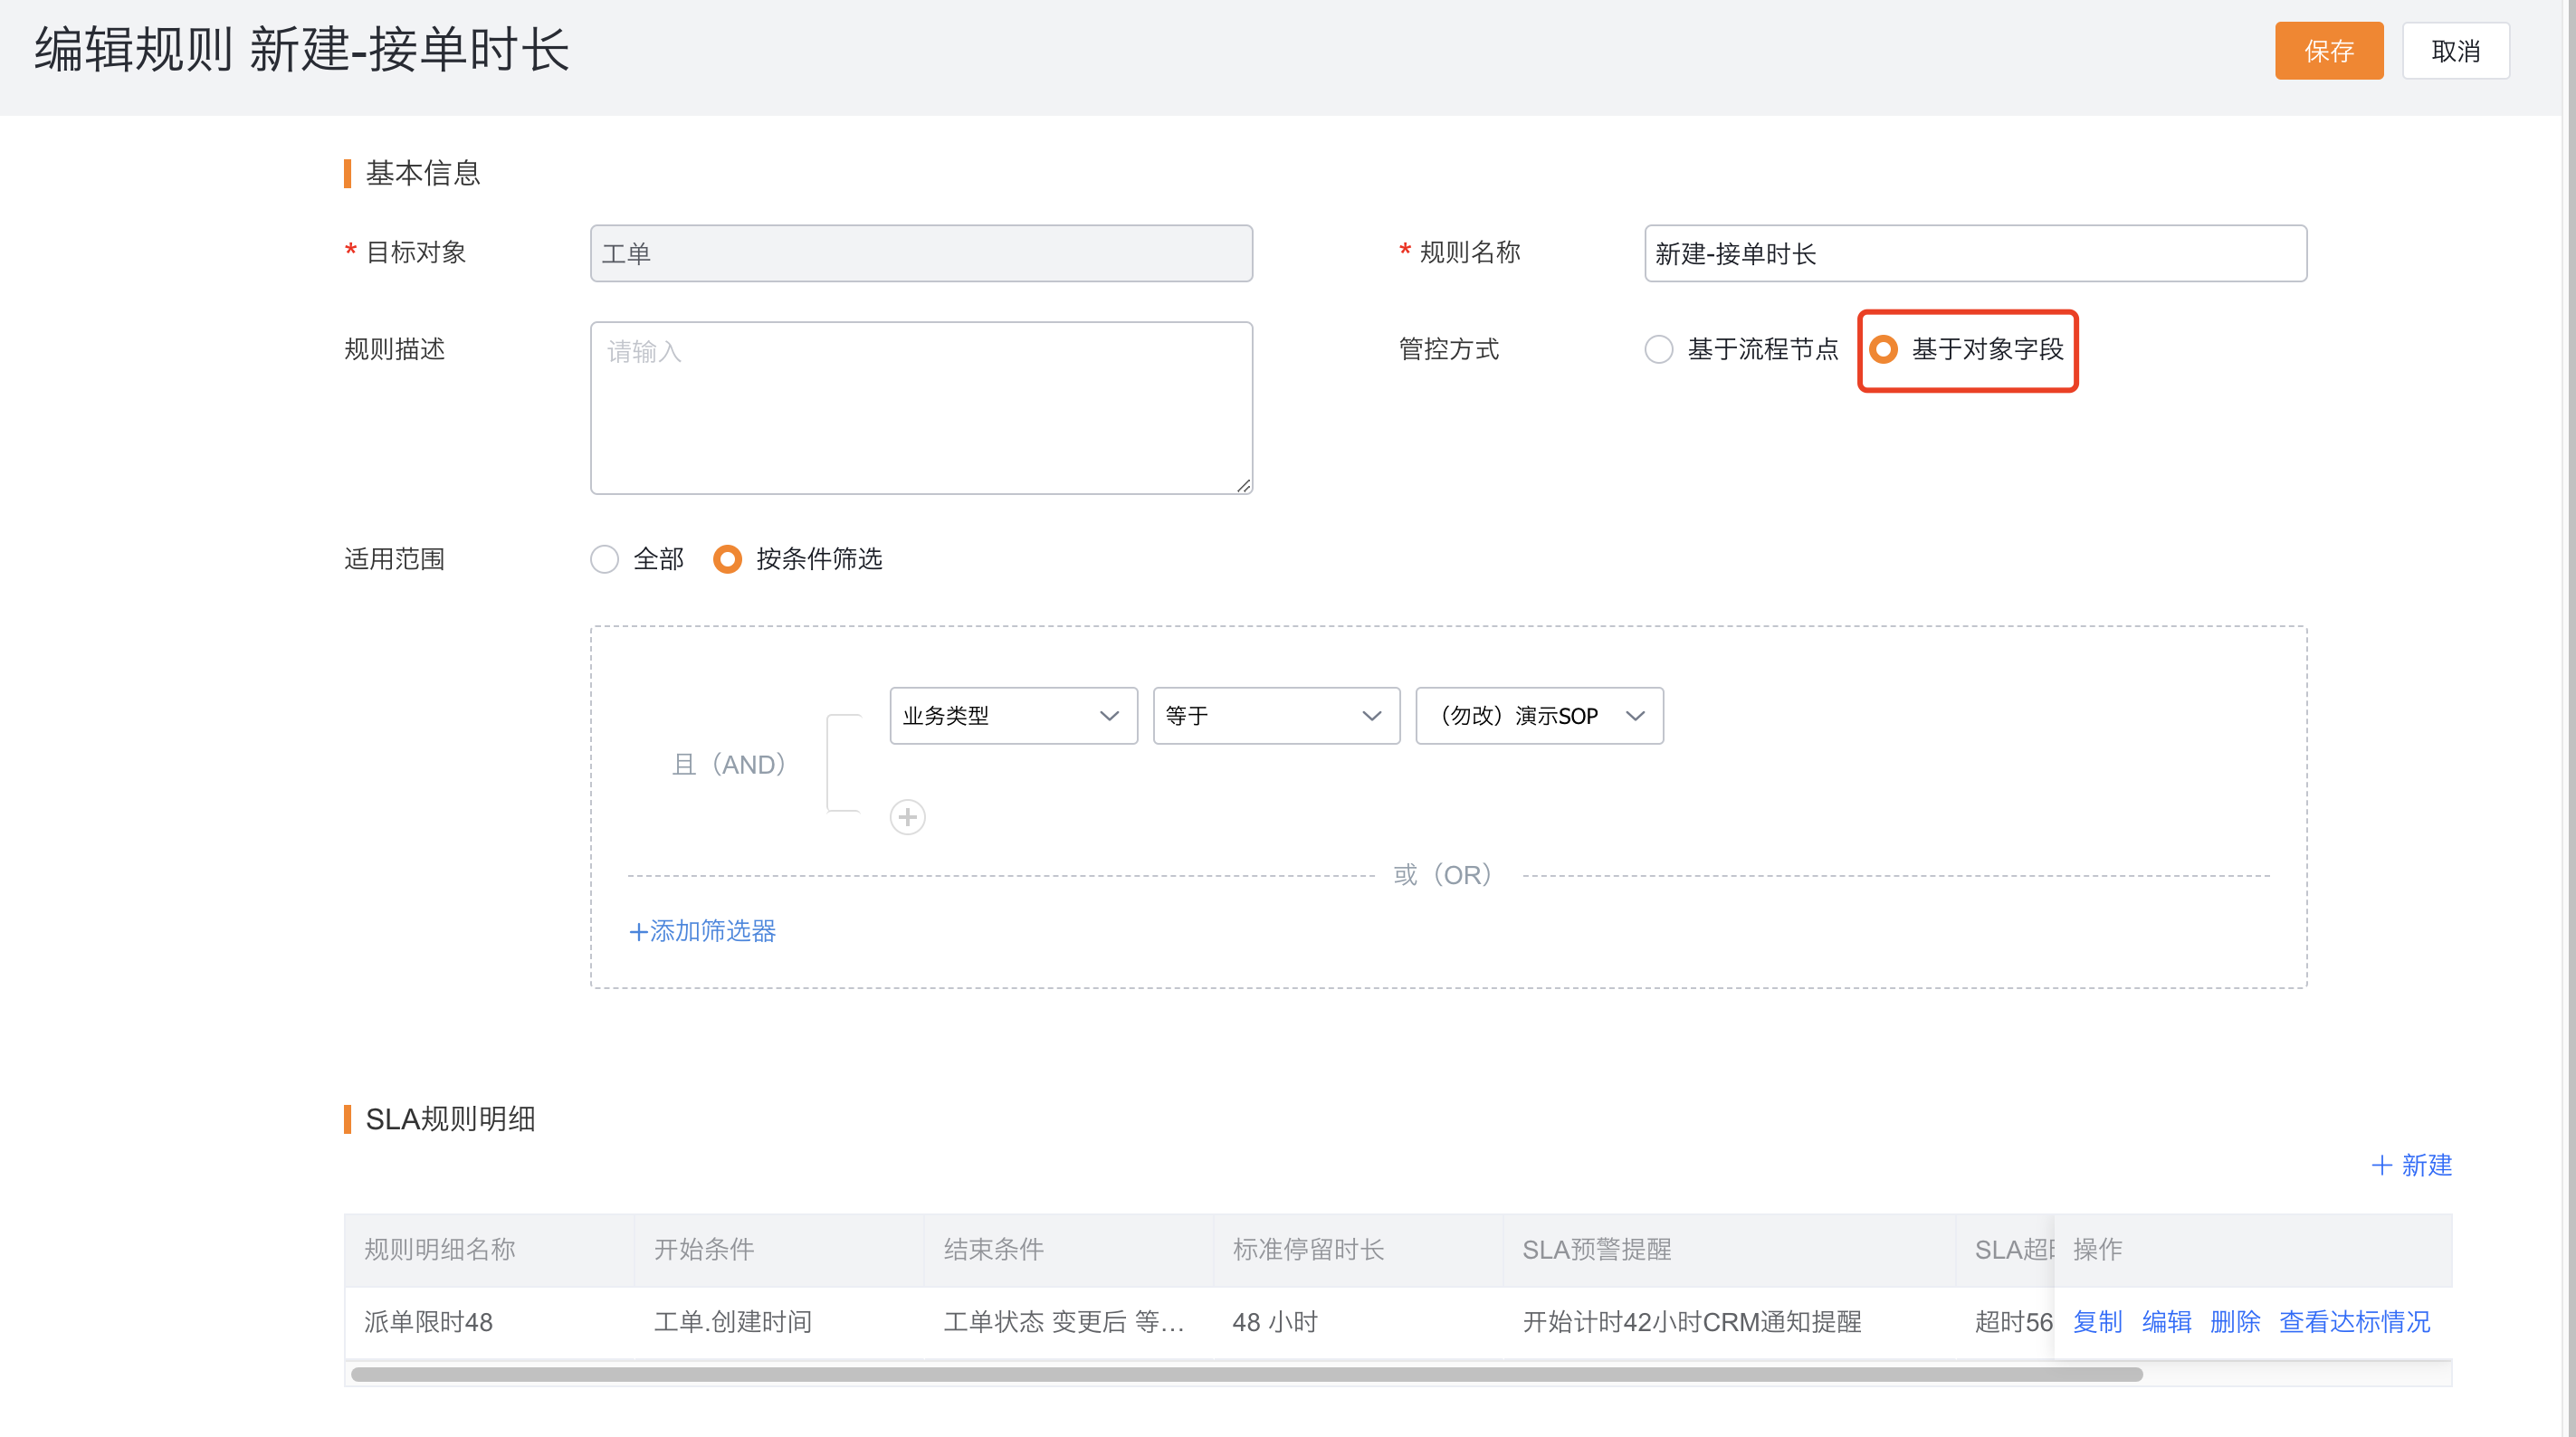
Task: Click the chevron arrow in 业务类型 dropdown
Action: [1108, 716]
